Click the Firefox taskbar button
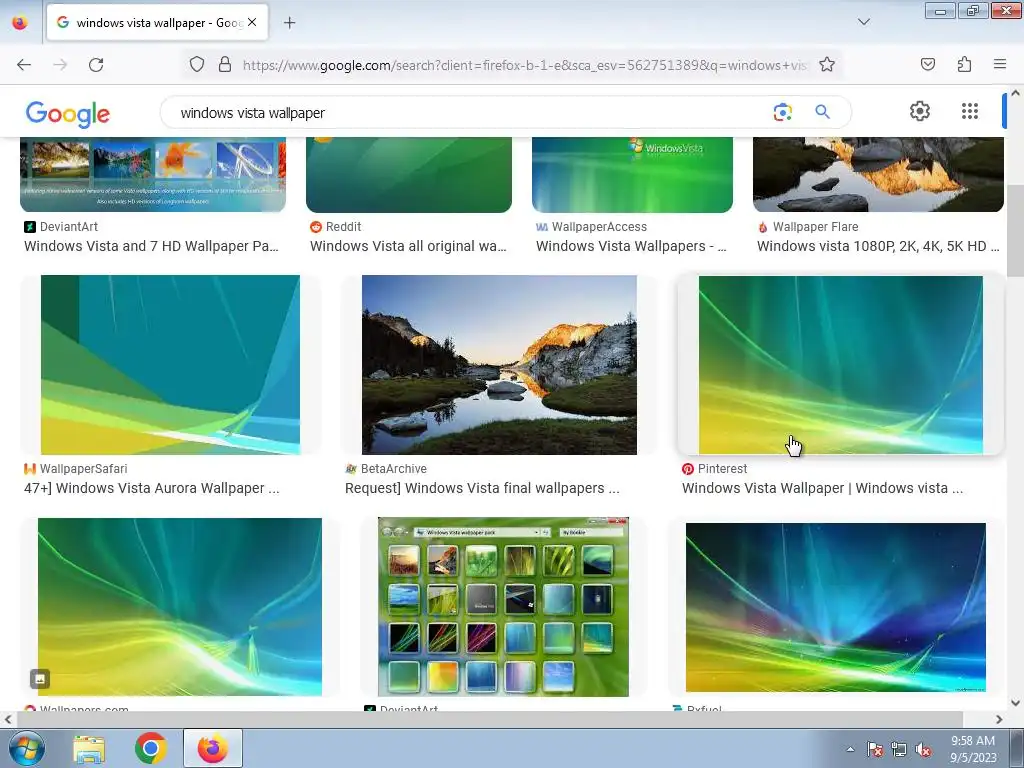This screenshot has height=768, width=1024. tap(213, 748)
